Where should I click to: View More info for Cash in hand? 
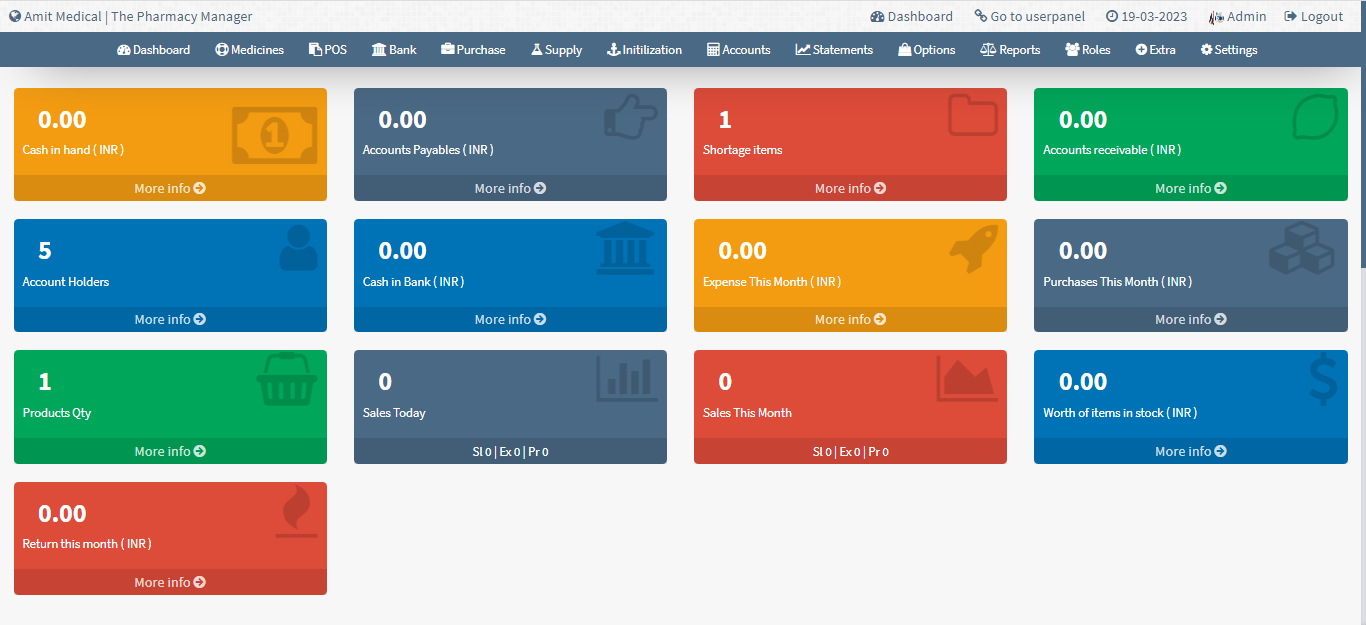pos(170,187)
